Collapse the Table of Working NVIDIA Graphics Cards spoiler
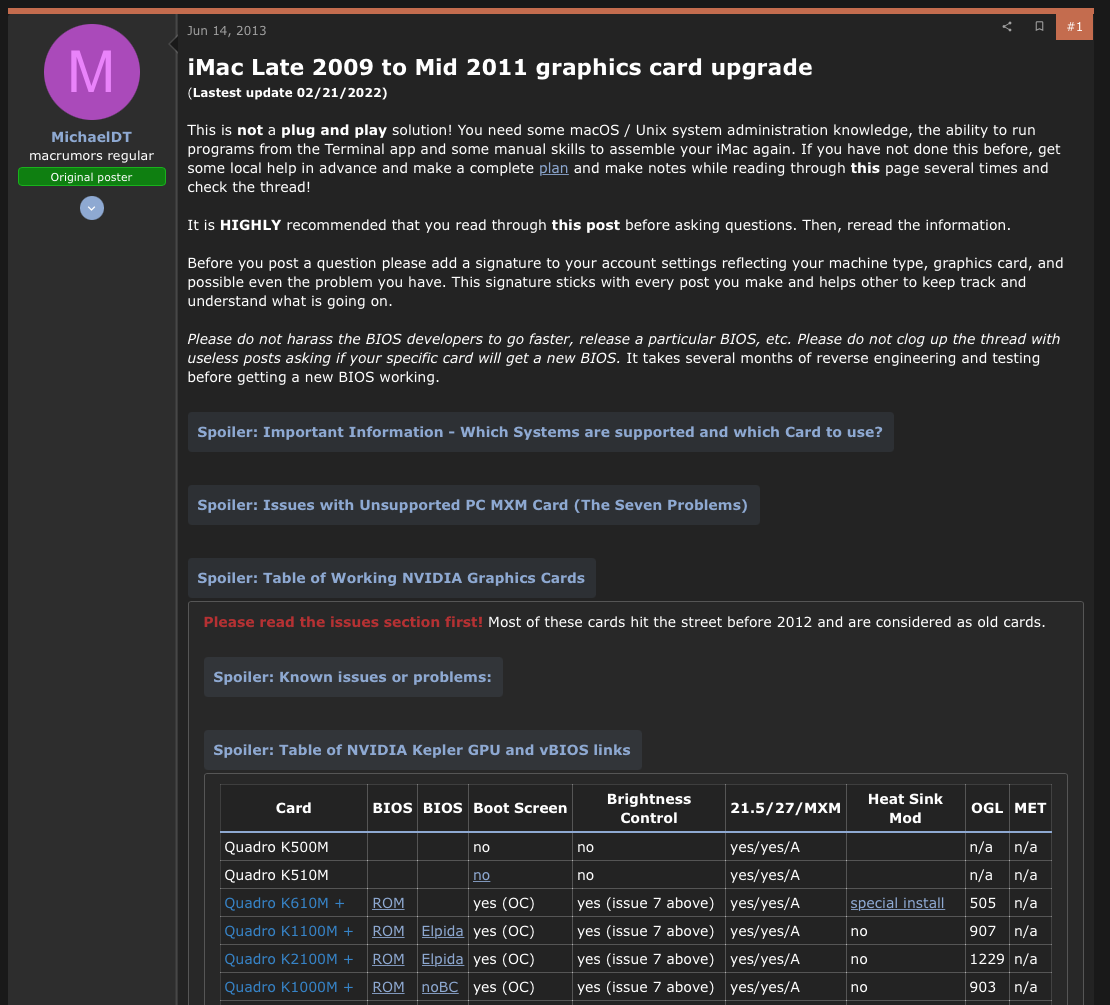The height and width of the screenshot is (1005, 1110). (391, 578)
